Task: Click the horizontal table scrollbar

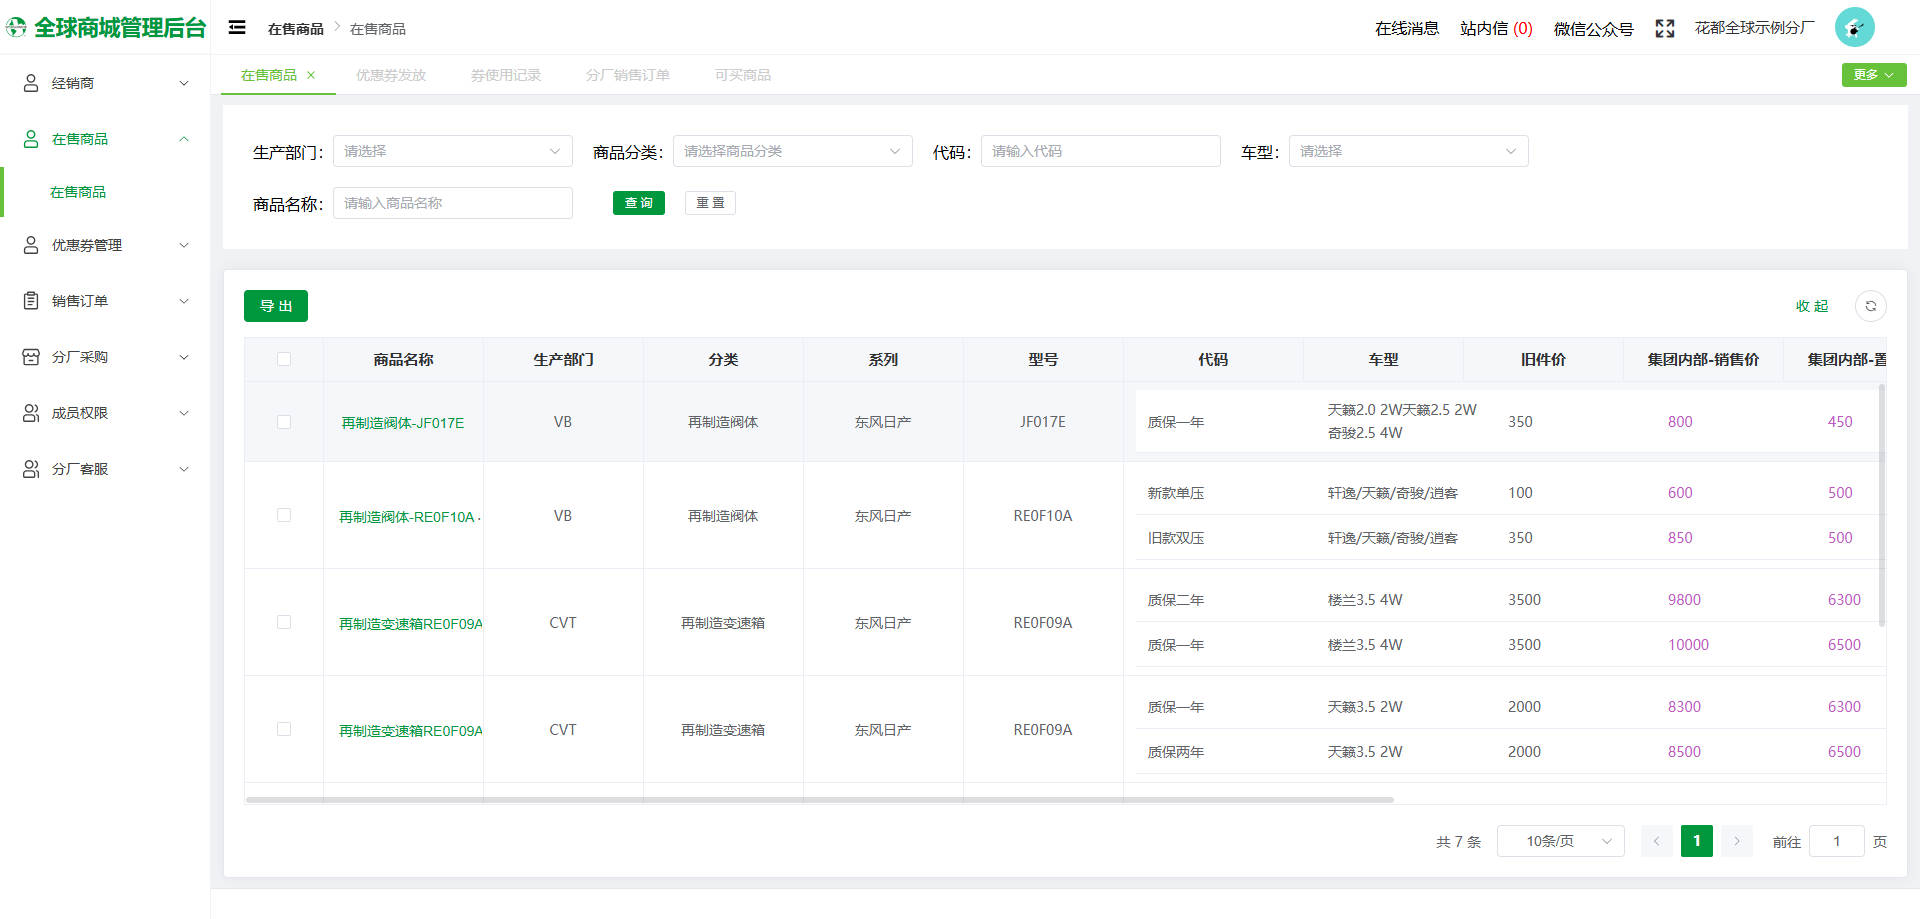Action: pos(819,800)
